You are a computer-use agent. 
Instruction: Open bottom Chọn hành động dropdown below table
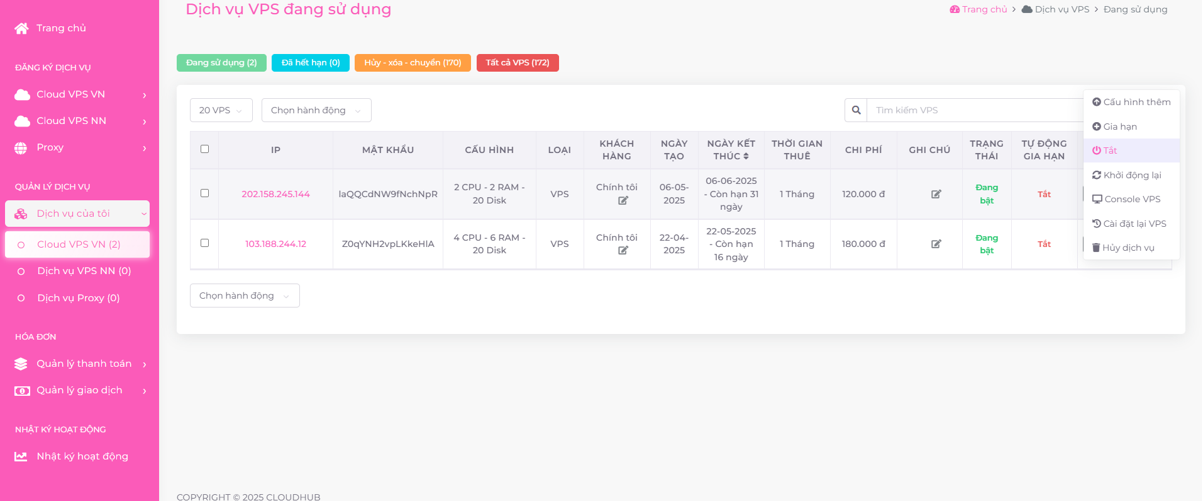pos(245,295)
